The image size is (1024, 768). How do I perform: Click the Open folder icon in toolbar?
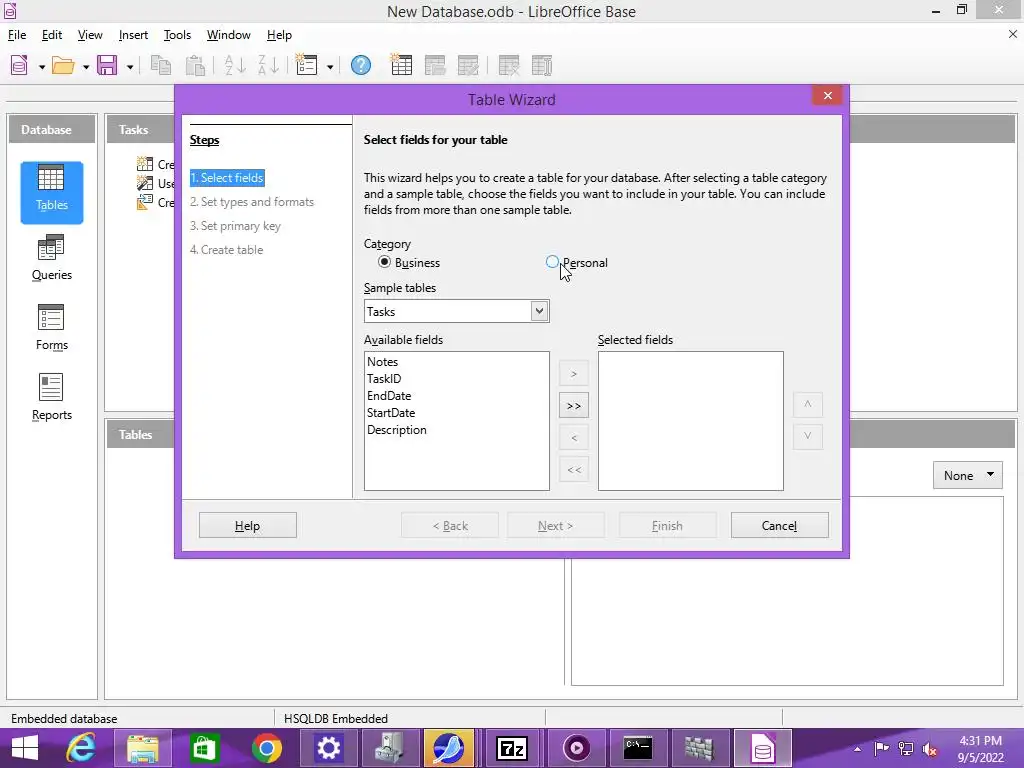[63, 65]
